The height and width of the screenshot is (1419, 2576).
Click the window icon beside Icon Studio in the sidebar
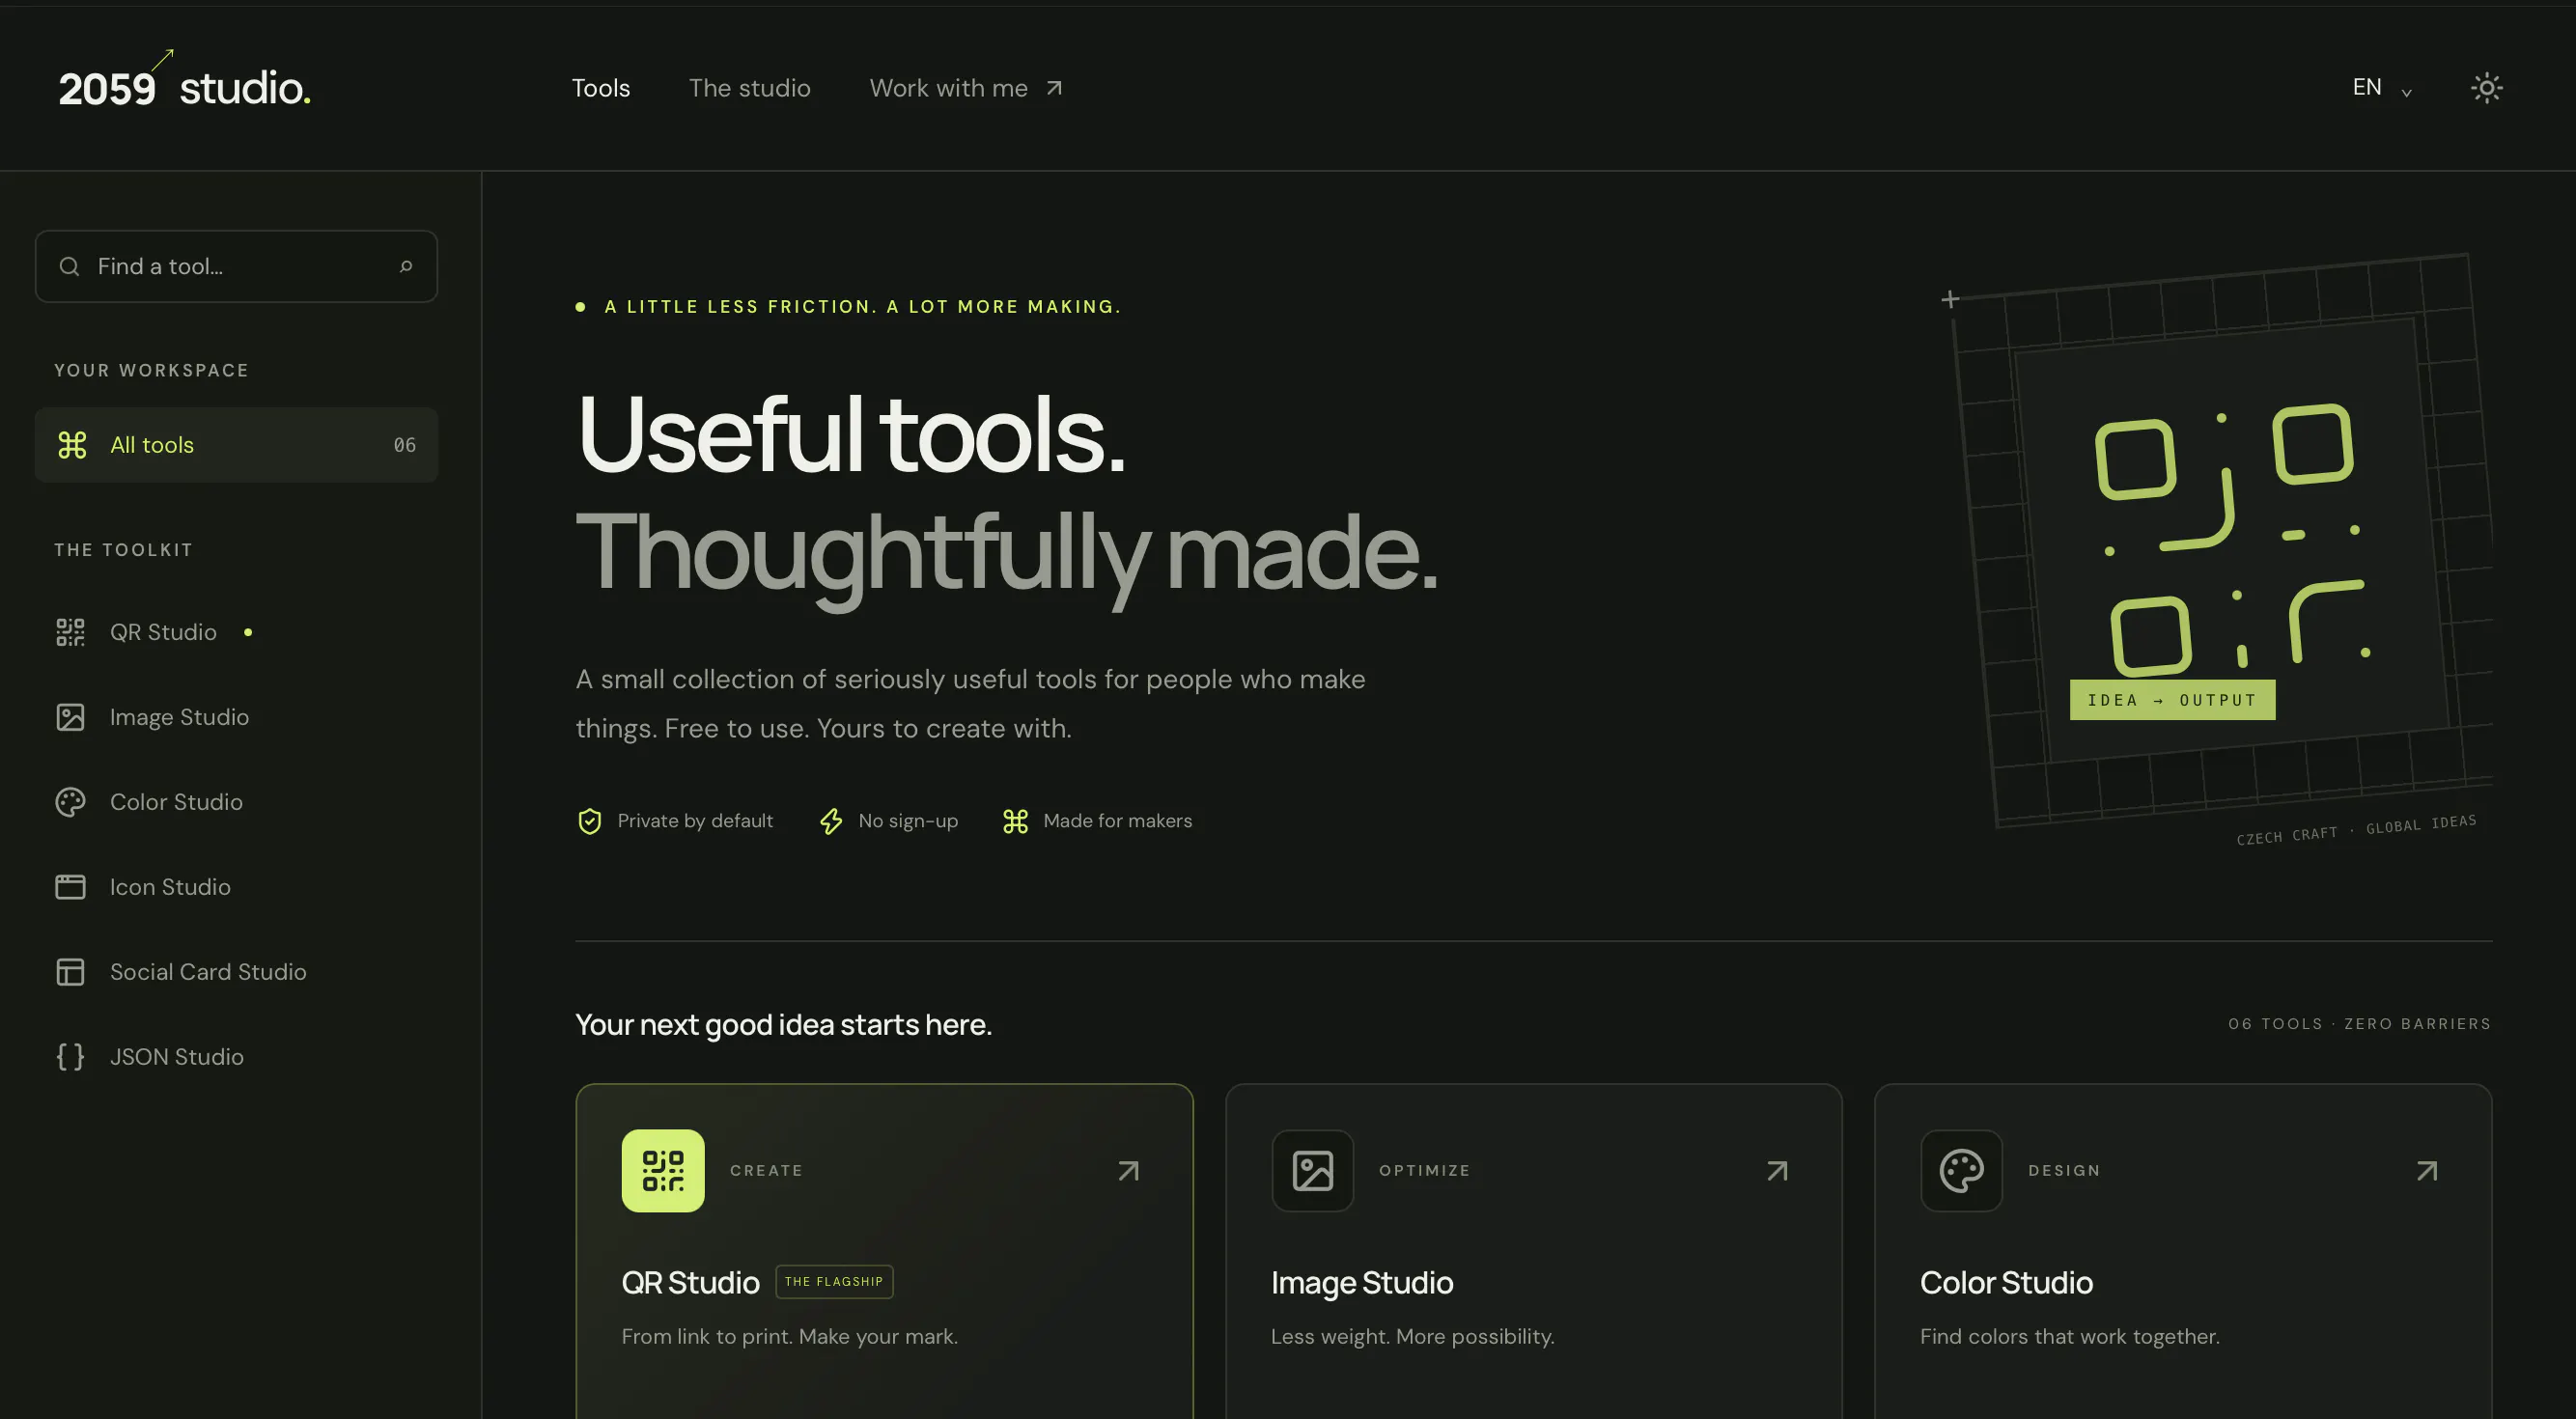coord(70,887)
